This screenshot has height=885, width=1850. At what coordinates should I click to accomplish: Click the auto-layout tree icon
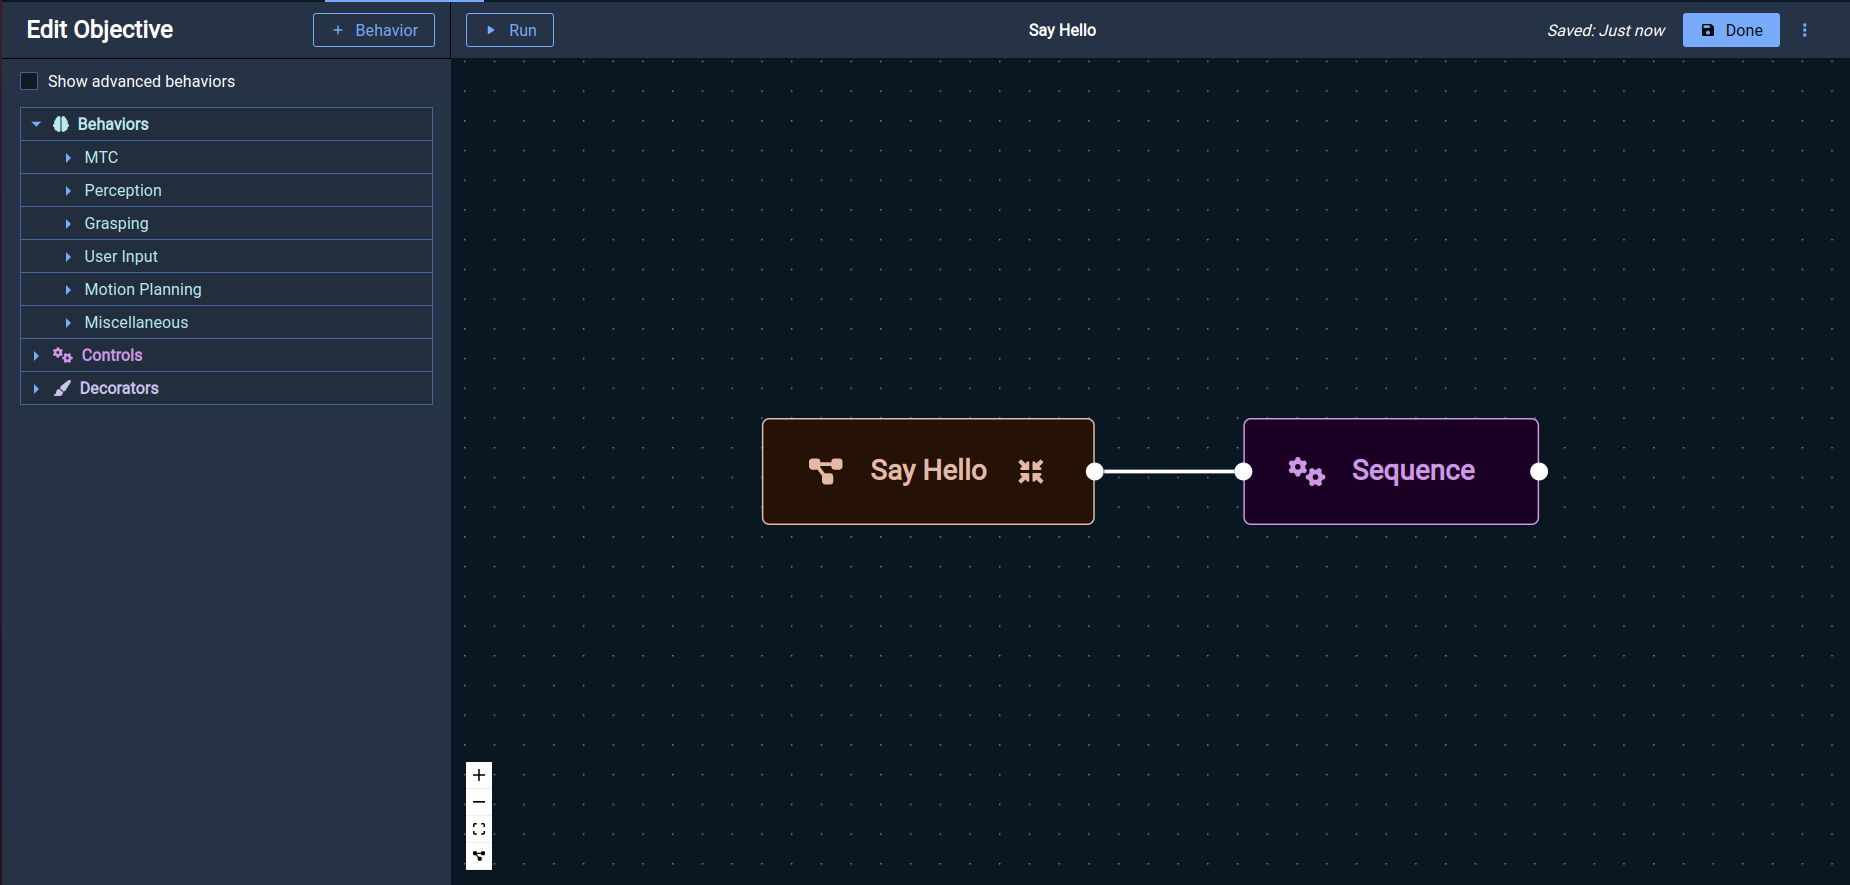[x=479, y=856]
